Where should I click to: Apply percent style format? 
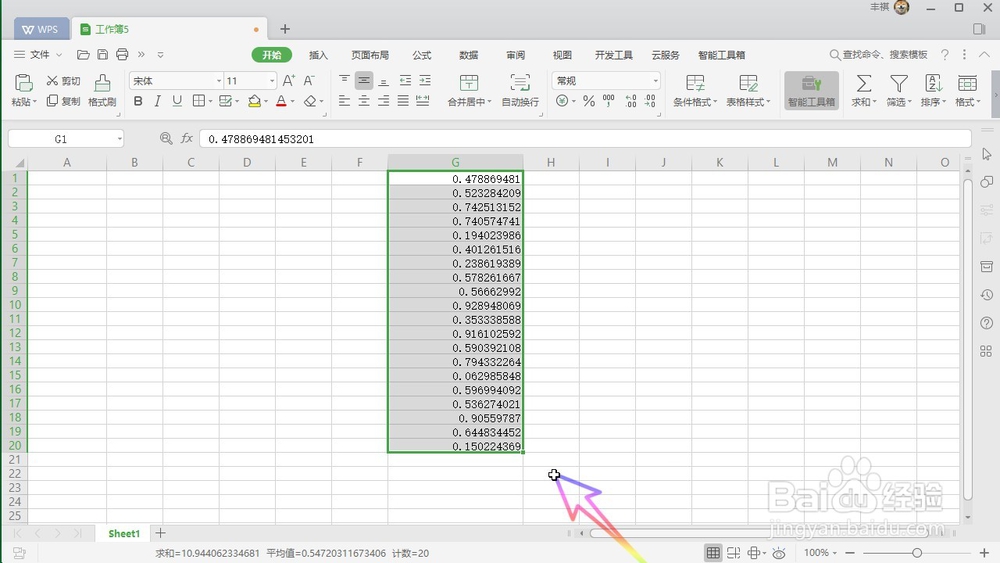click(589, 101)
